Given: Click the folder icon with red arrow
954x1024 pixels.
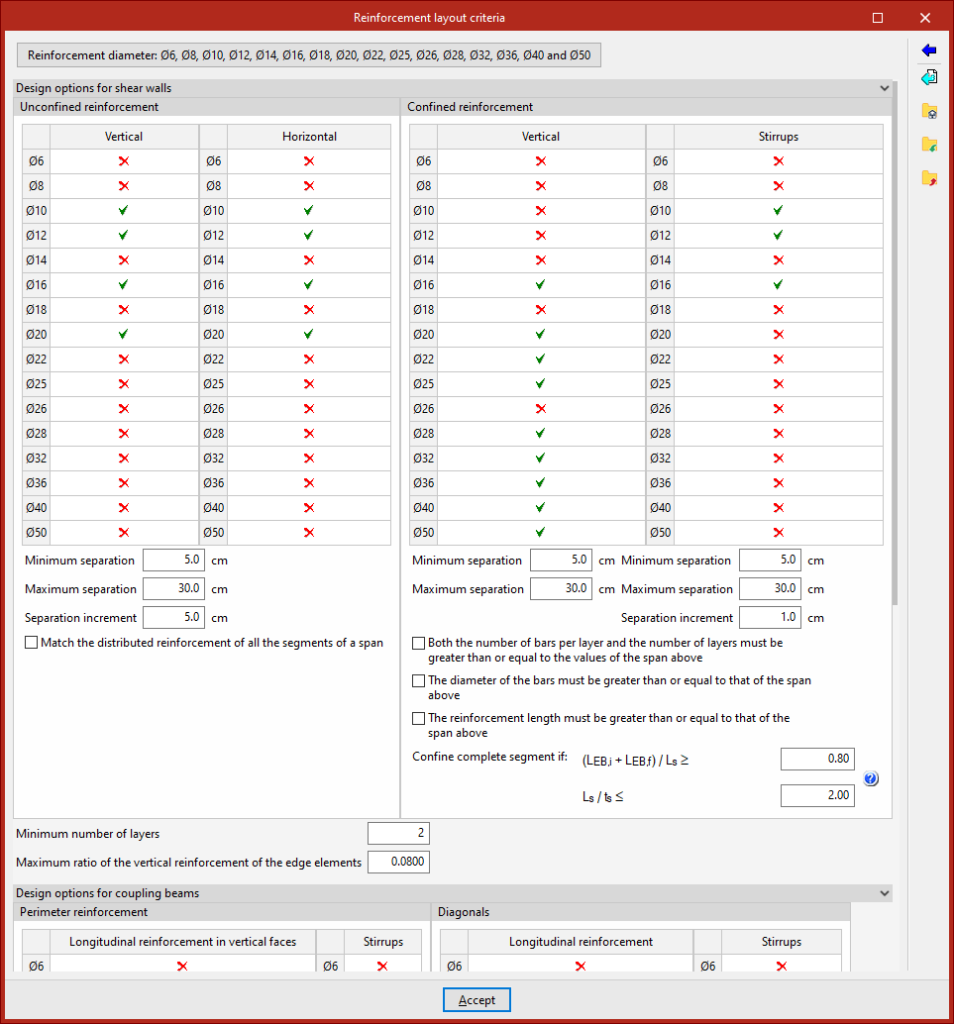Looking at the screenshot, I should coord(929,178).
